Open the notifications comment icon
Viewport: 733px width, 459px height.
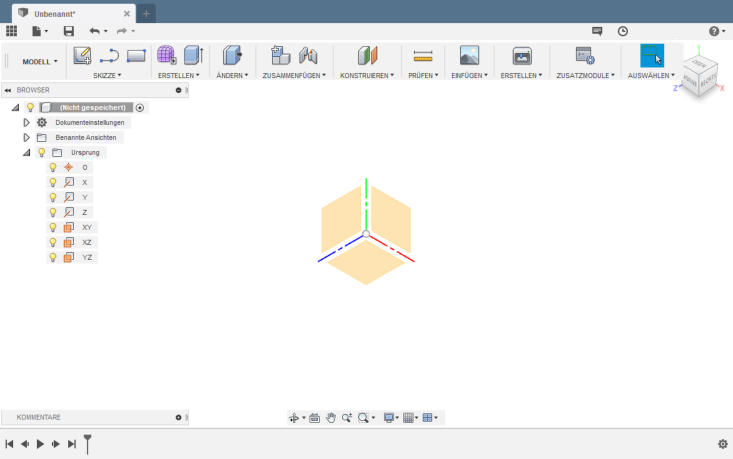[x=597, y=31]
